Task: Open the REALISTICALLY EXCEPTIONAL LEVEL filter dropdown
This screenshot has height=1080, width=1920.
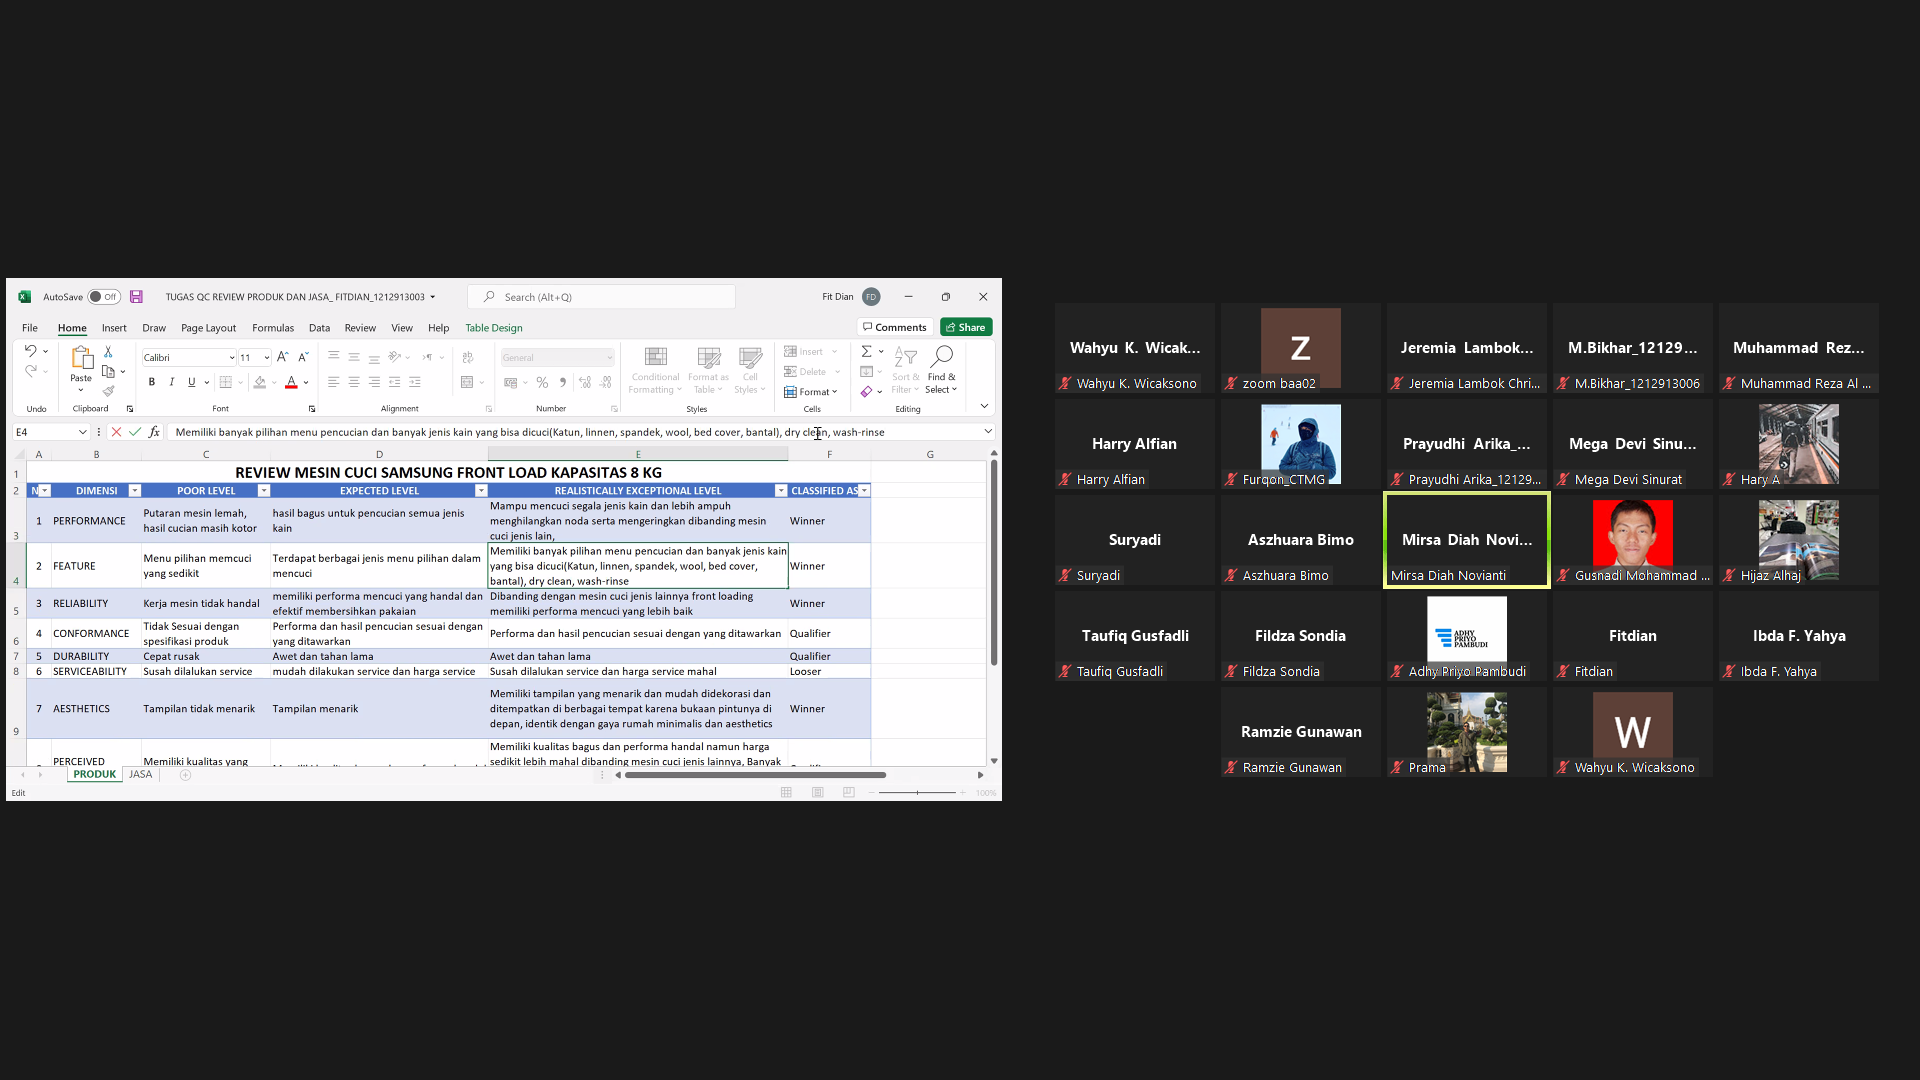Action: [x=781, y=491]
